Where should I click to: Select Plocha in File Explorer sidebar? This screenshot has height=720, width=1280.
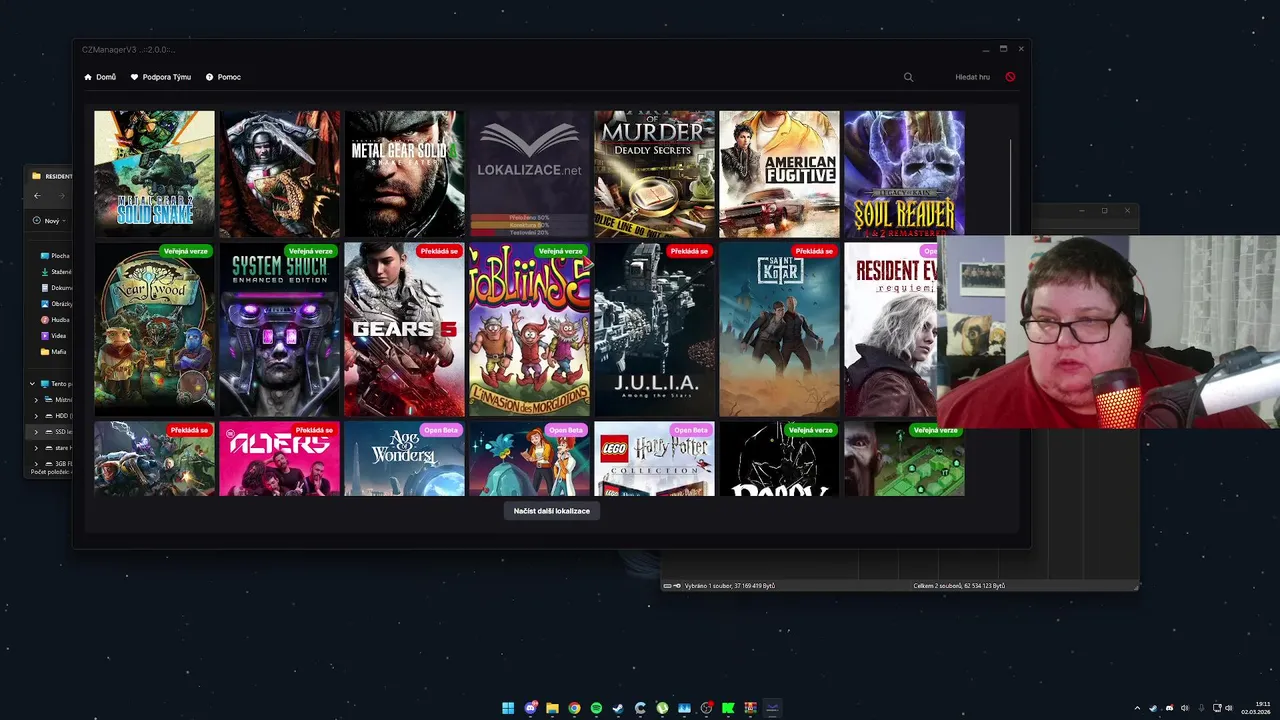point(55,256)
